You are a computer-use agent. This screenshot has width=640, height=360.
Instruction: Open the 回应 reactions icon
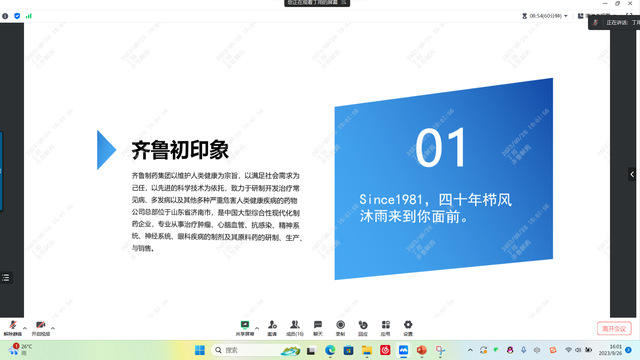(363, 328)
